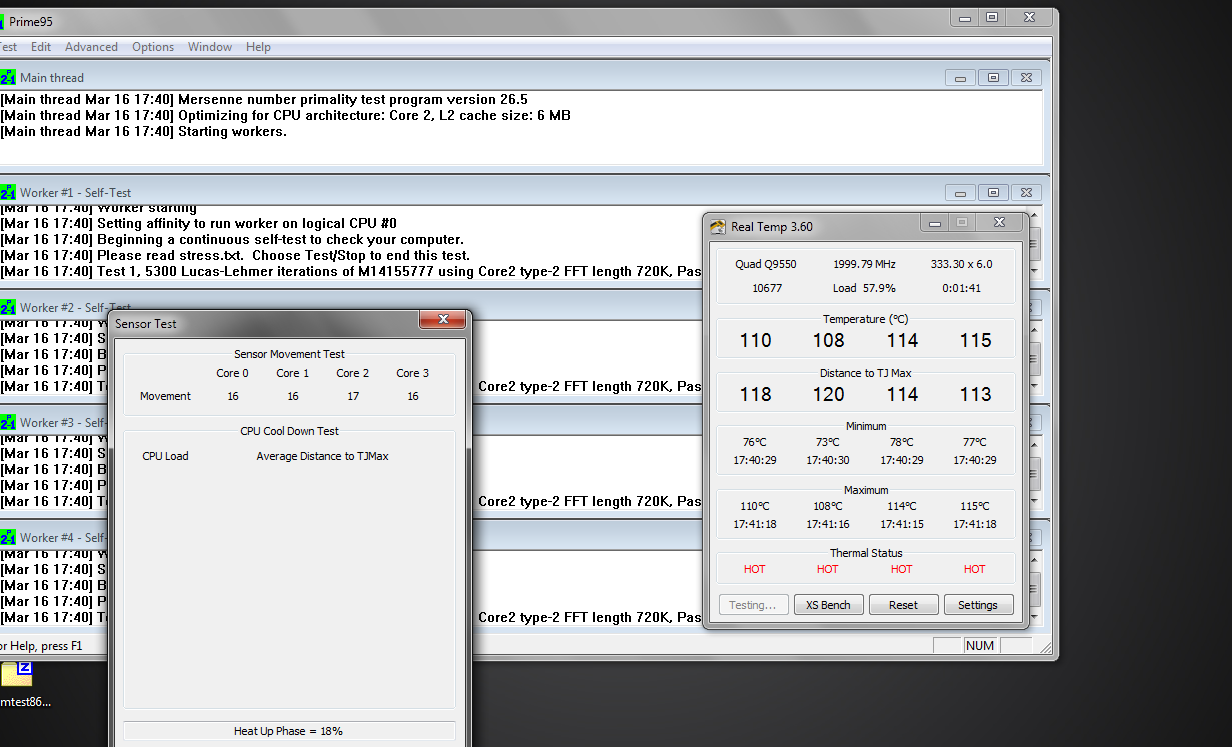The width and height of the screenshot is (1232, 747).
Task: Close the Worker #1 Self-Test window
Action: (1026, 193)
